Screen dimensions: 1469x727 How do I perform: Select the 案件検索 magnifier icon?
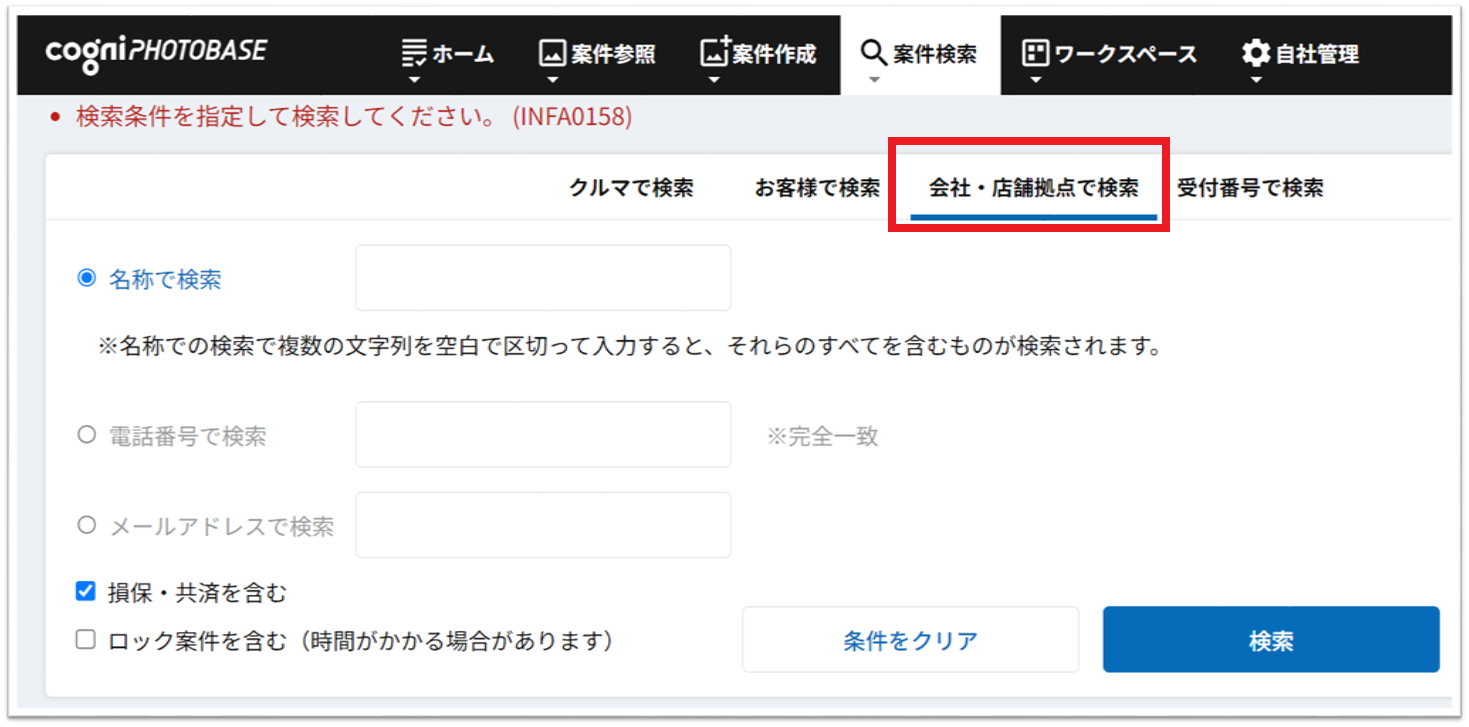tap(874, 52)
